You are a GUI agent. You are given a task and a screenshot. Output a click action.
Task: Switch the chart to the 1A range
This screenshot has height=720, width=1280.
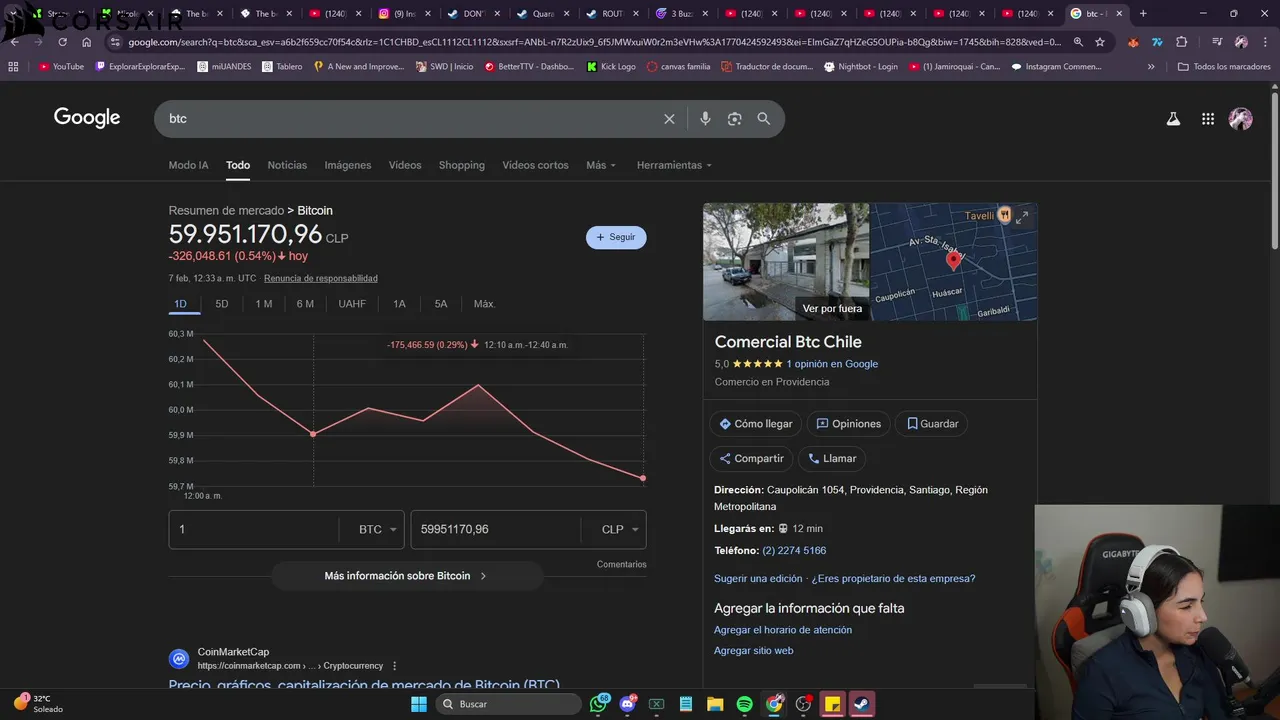coord(399,304)
